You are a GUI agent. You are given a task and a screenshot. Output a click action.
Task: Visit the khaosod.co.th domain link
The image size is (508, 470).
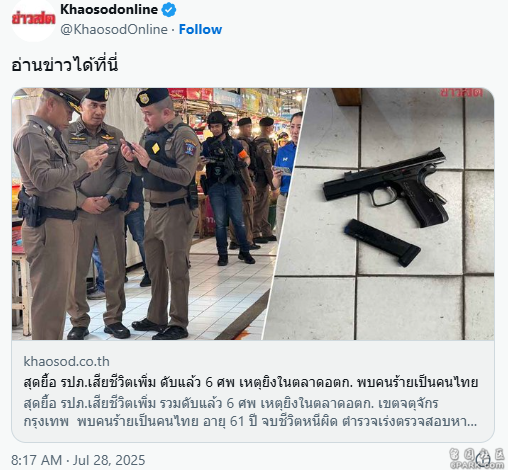[66, 361]
